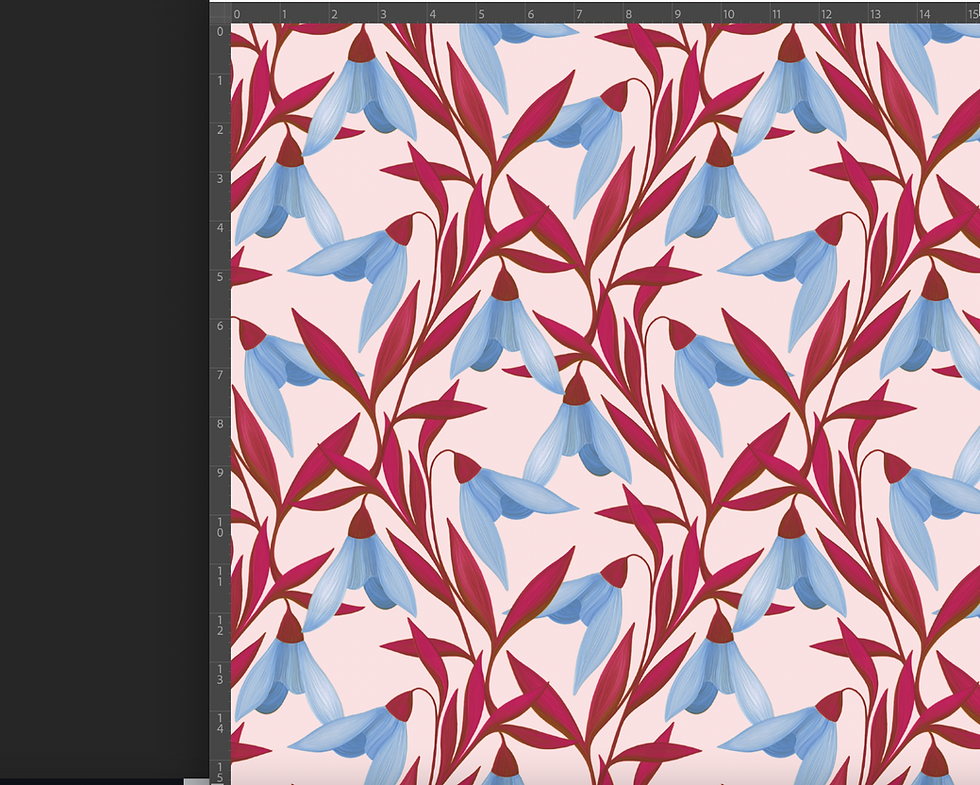This screenshot has width=980, height=785.
Task: Click the 3 mark on the horizontal ruler
Action: pos(383,14)
